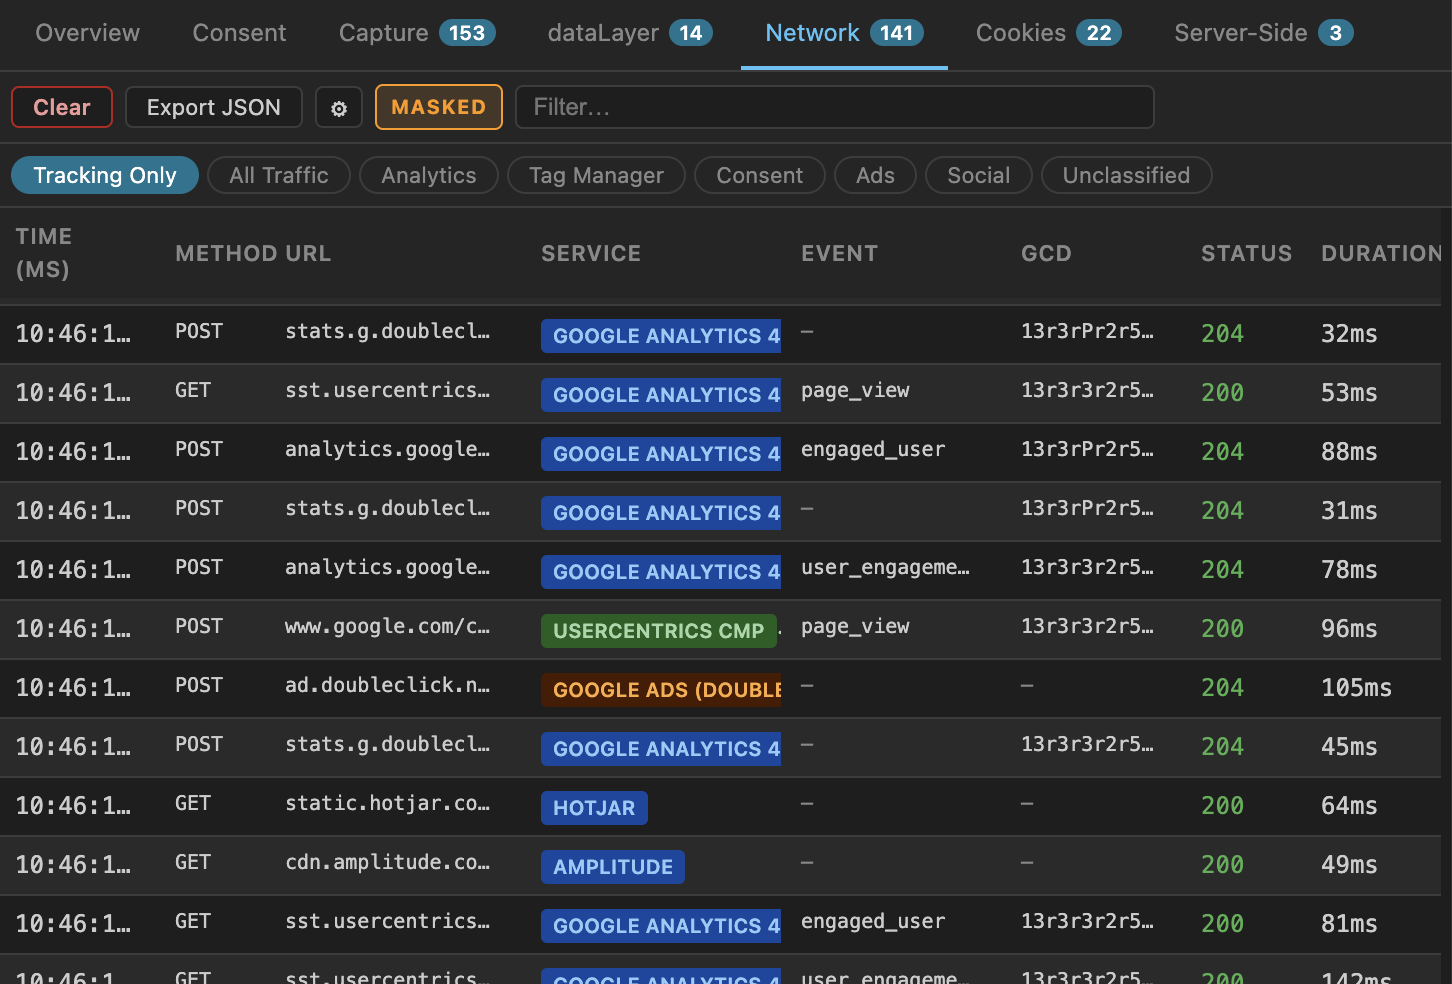The height and width of the screenshot is (984, 1452).
Task: Toggle the Ads filter chip
Action: click(875, 175)
